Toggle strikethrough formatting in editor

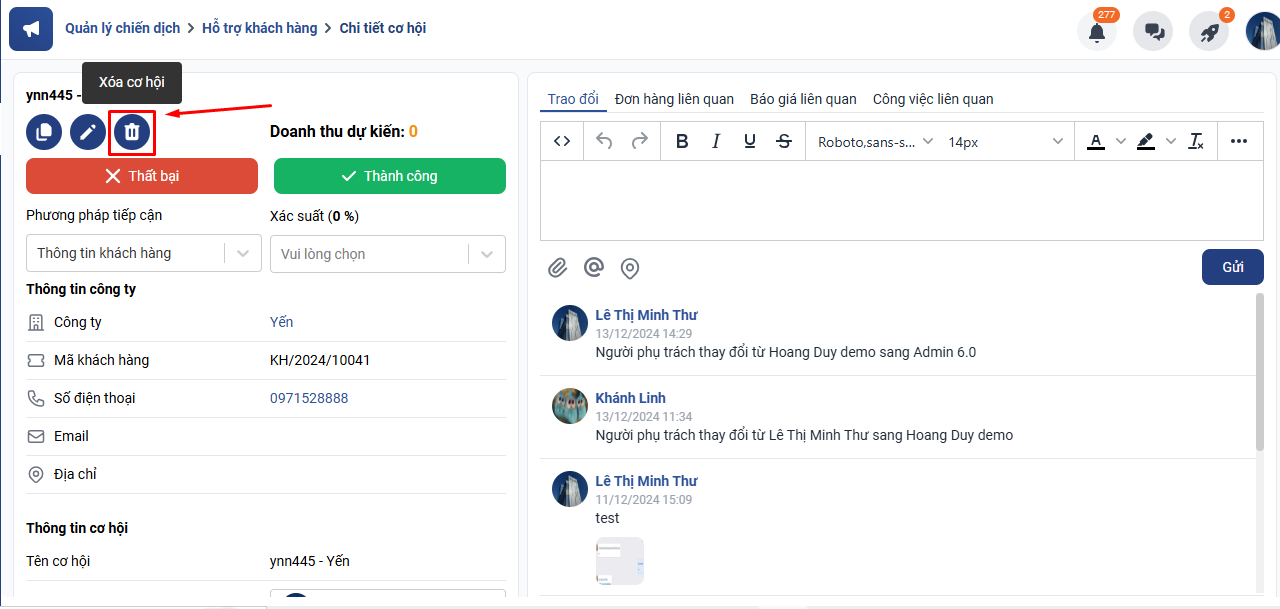click(x=784, y=141)
